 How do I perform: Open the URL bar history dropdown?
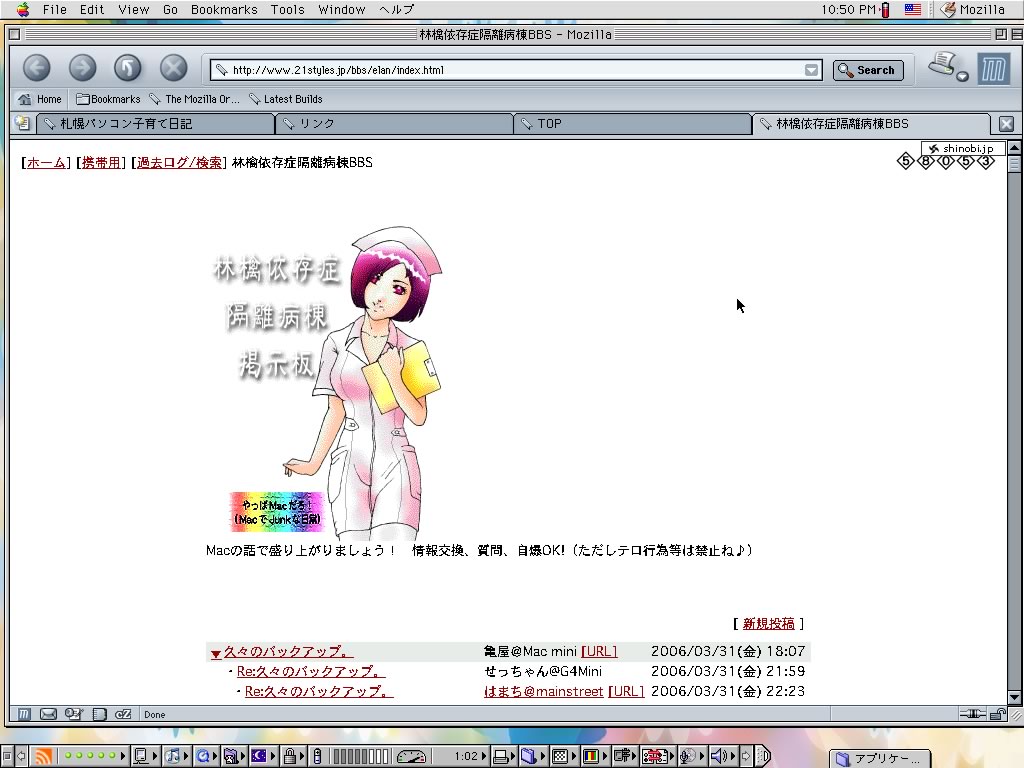point(812,70)
